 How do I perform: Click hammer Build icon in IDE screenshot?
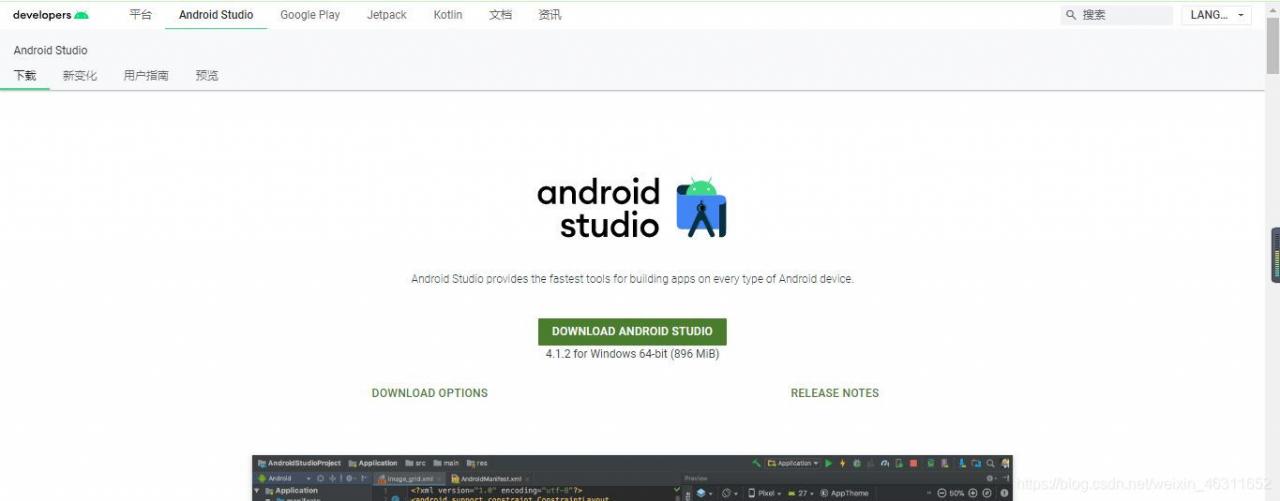click(x=757, y=463)
